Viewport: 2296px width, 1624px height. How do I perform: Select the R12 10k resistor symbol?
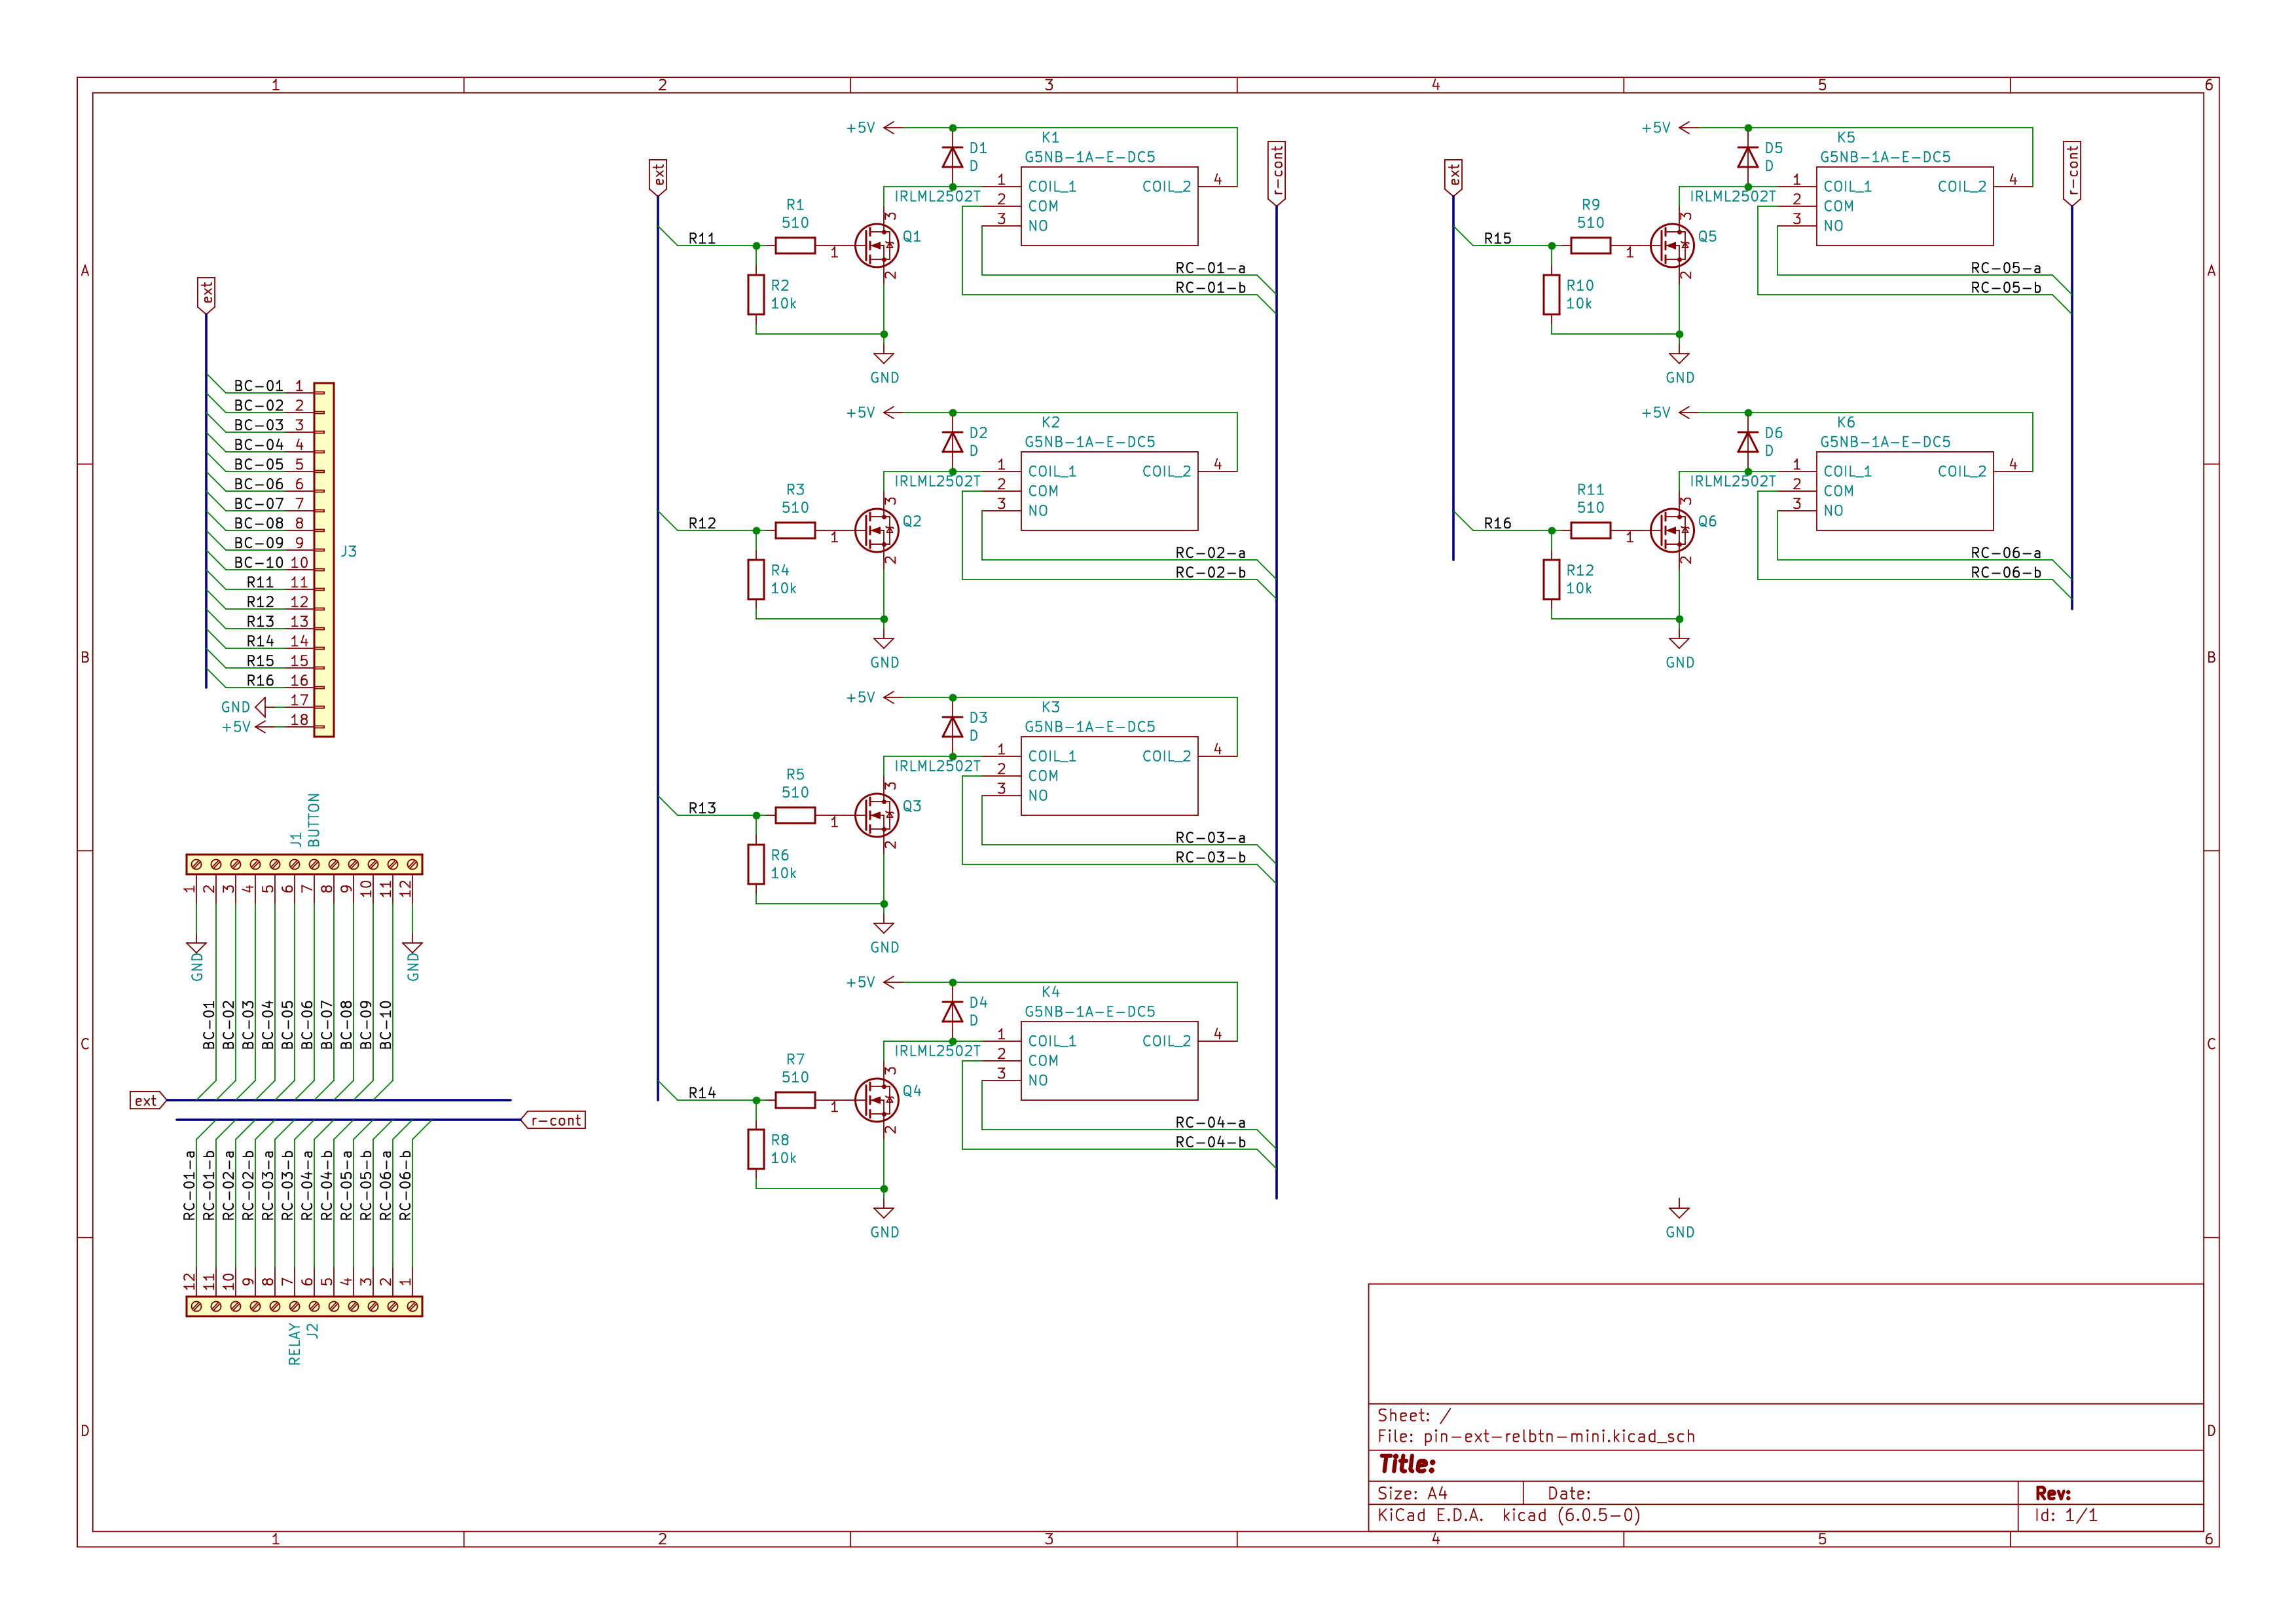click(x=1551, y=579)
